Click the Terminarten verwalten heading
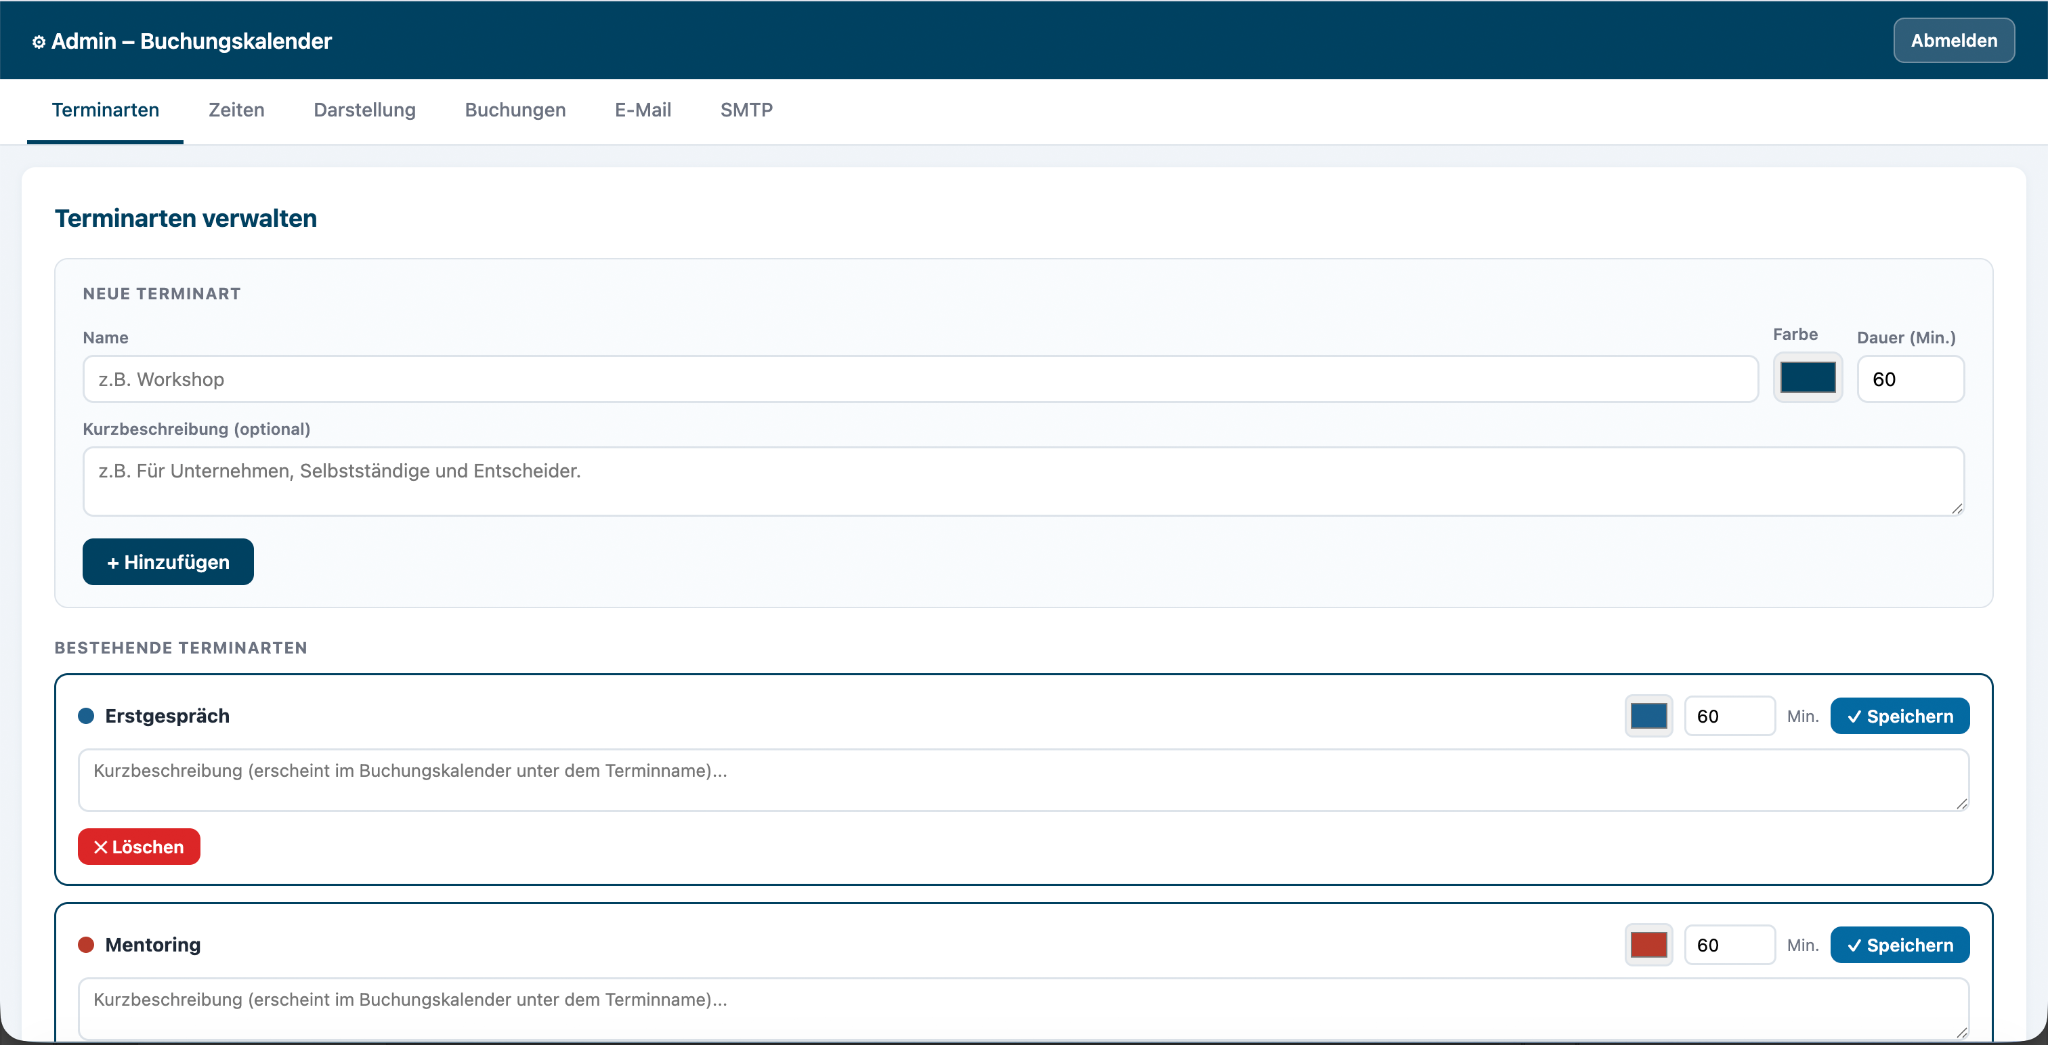 186,219
